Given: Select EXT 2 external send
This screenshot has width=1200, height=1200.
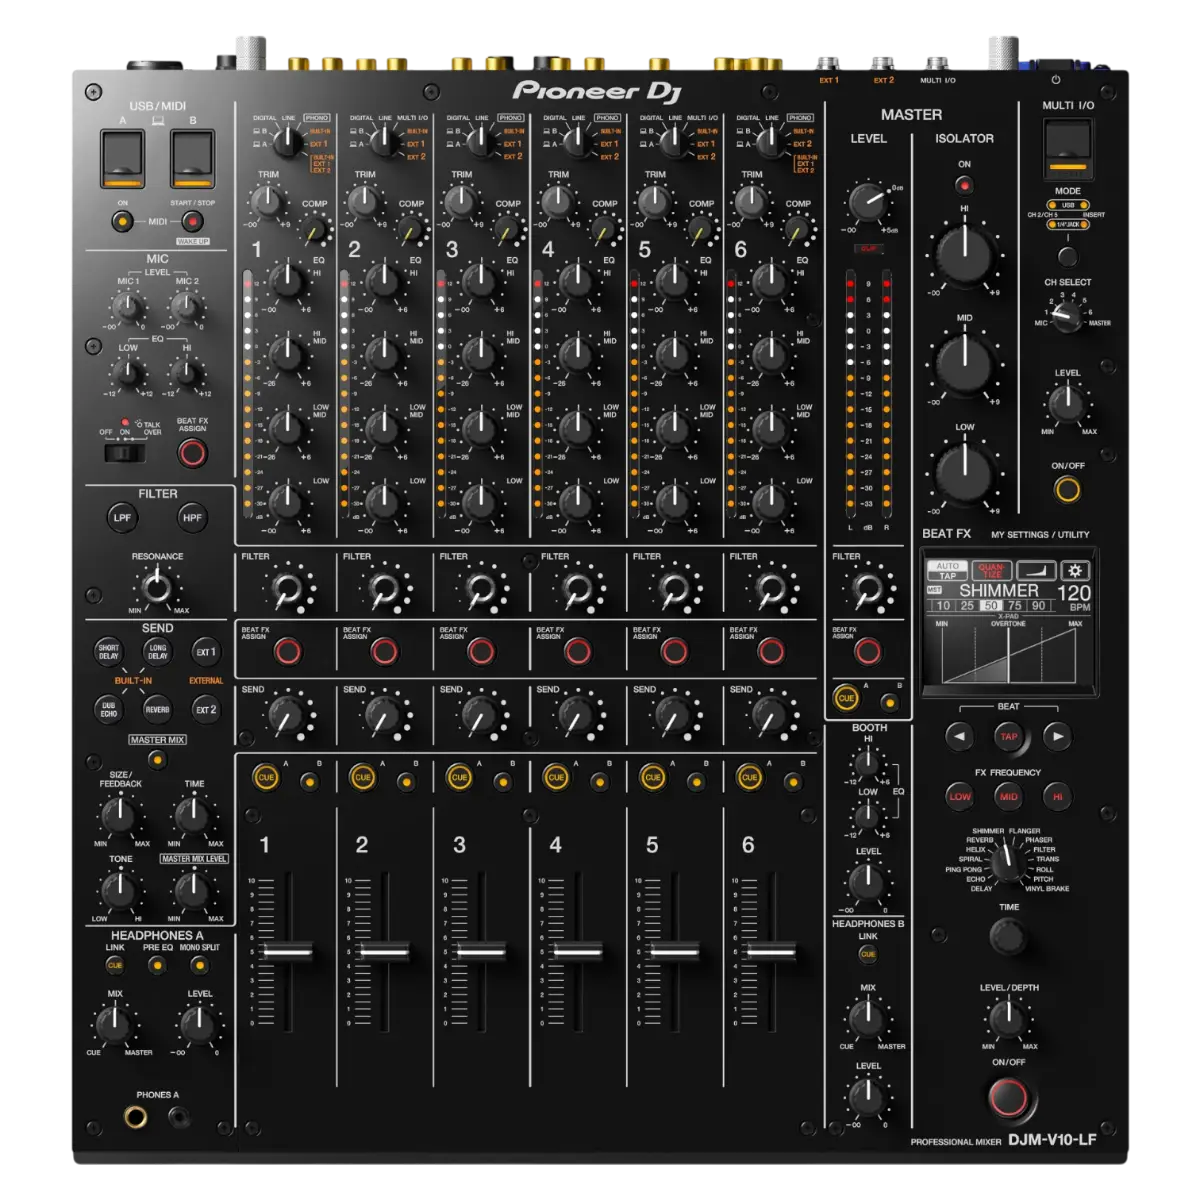Looking at the screenshot, I should click(205, 710).
